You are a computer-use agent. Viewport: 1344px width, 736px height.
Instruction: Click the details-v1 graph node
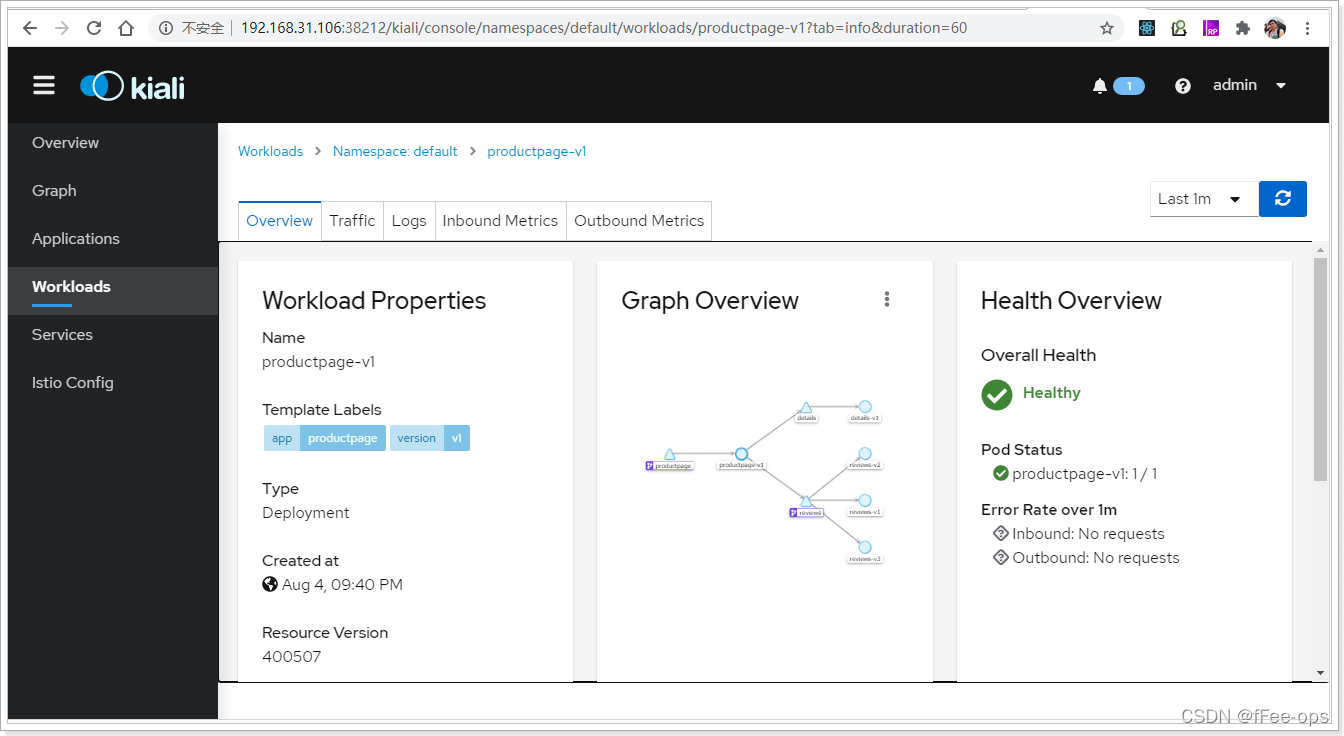pyautogui.click(x=865, y=407)
